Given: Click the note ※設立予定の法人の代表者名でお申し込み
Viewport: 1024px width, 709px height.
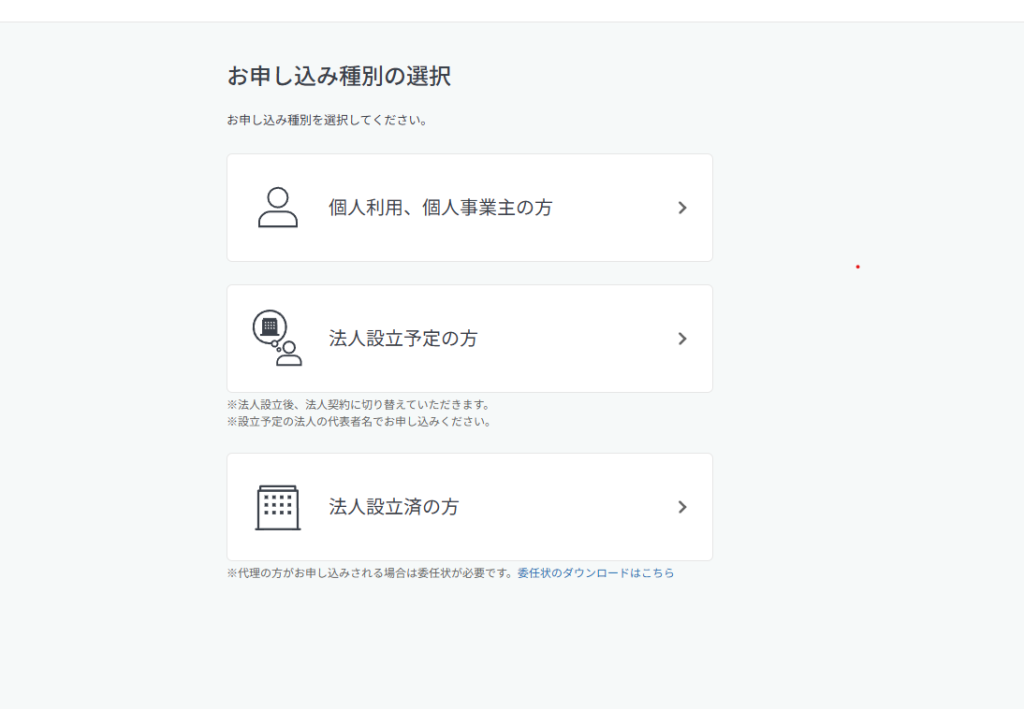Looking at the screenshot, I should [x=358, y=422].
